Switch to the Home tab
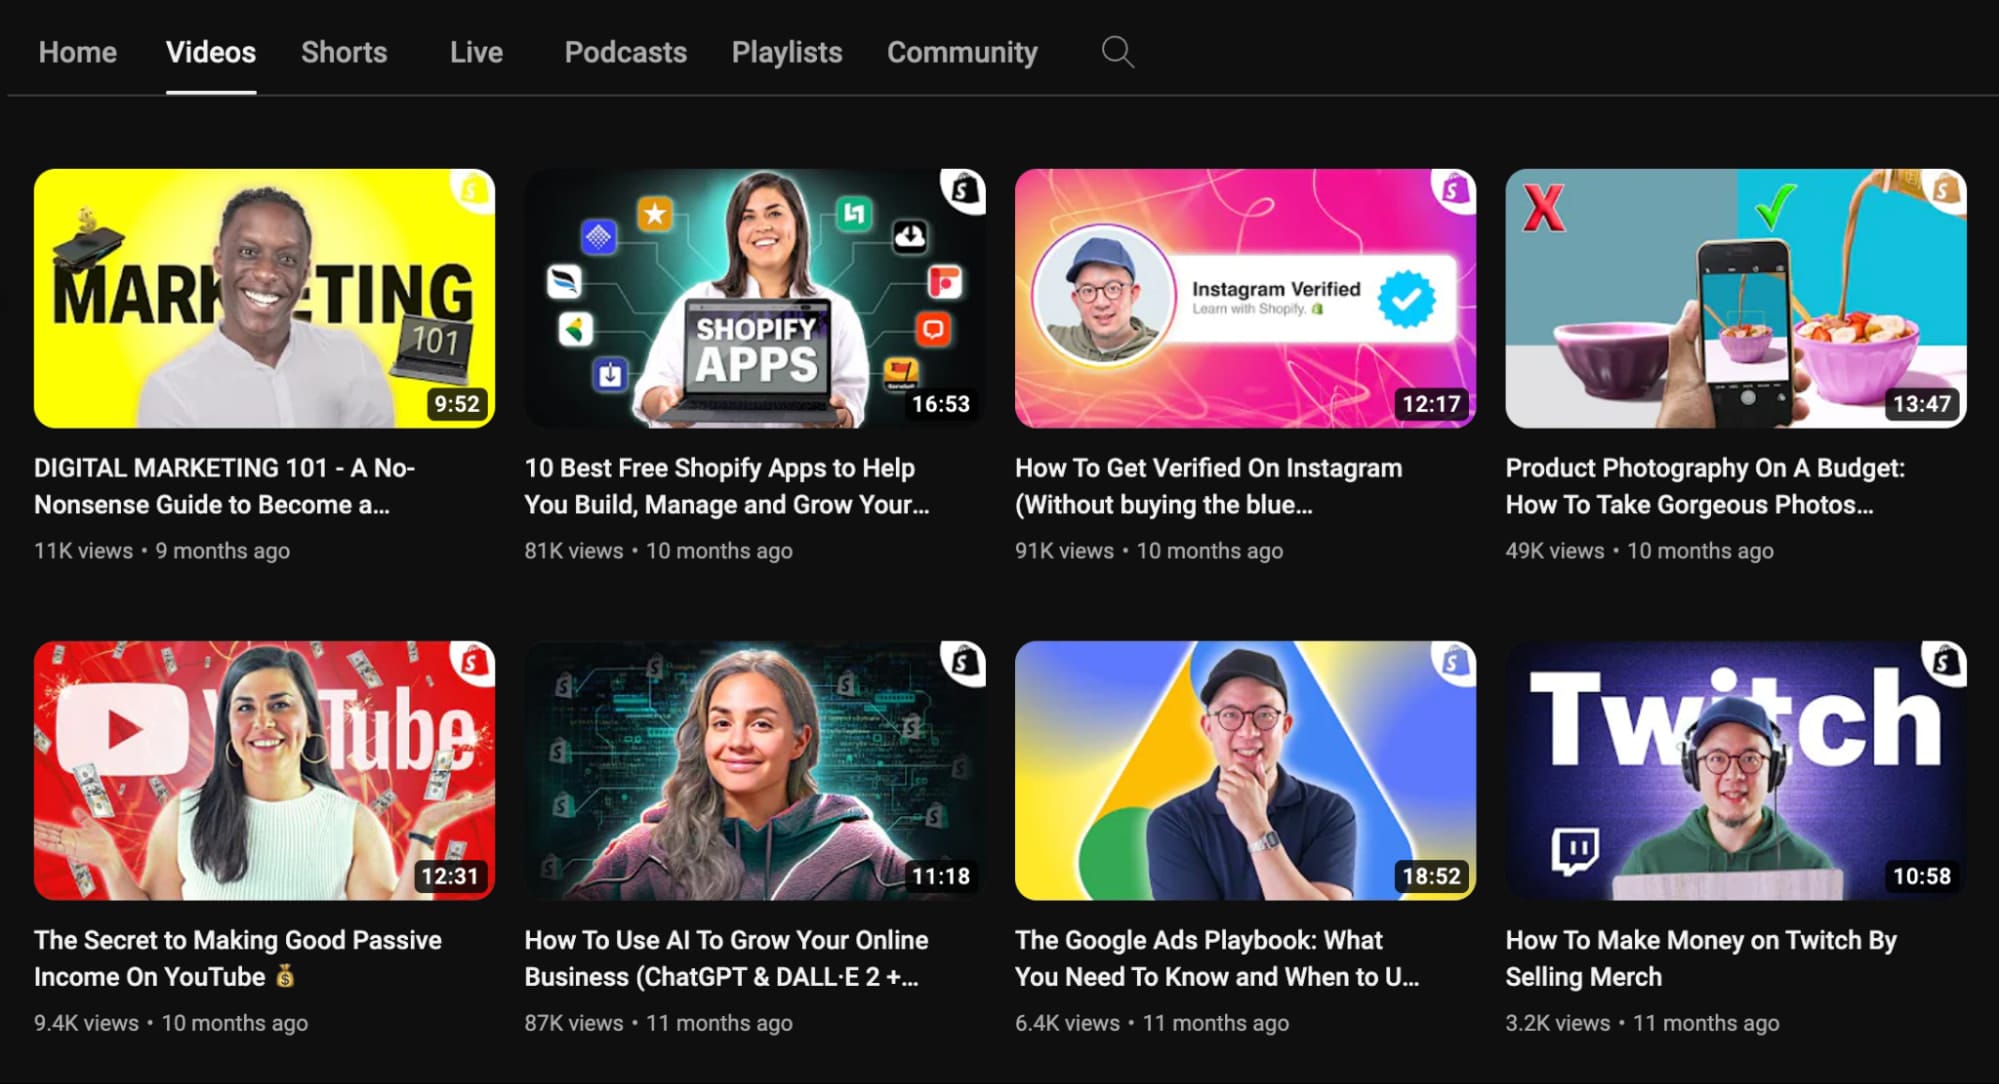Screen dimensions: 1999x1084 tap(77, 52)
